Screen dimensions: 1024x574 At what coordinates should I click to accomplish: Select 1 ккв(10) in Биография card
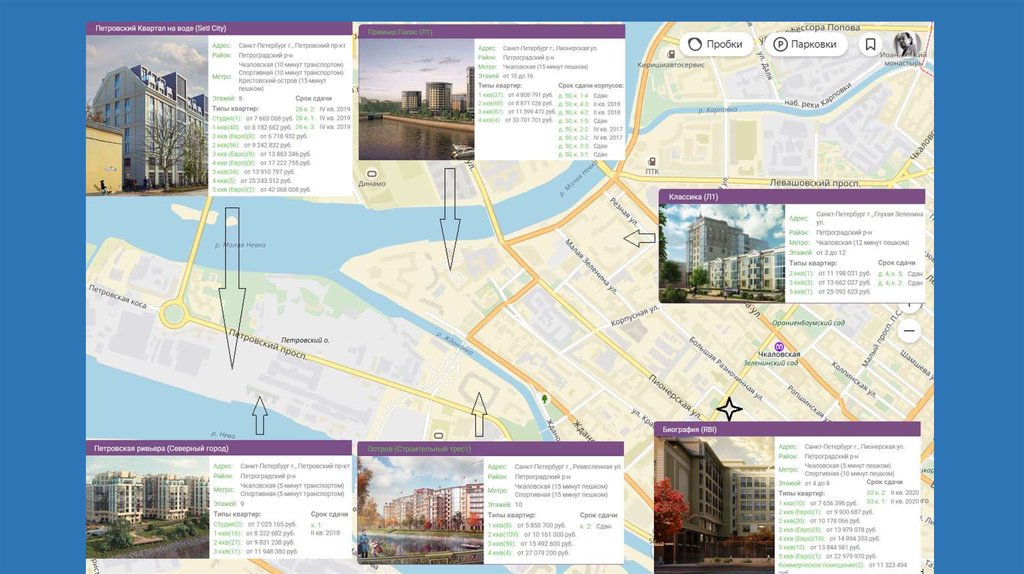pyautogui.click(x=792, y=503)
